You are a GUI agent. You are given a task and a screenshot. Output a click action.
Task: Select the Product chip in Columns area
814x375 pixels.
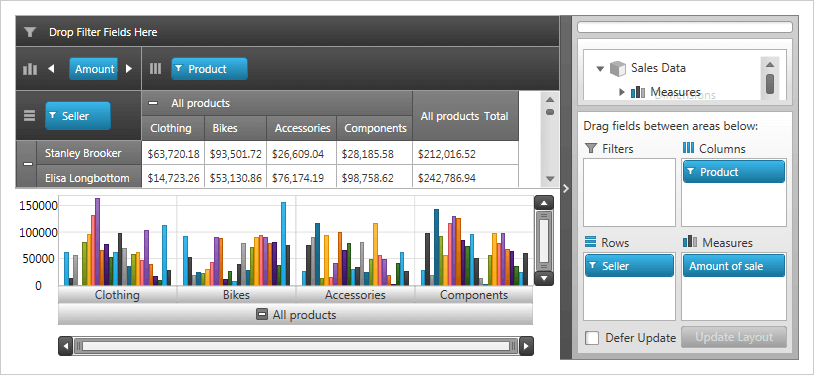coord(734,172)
